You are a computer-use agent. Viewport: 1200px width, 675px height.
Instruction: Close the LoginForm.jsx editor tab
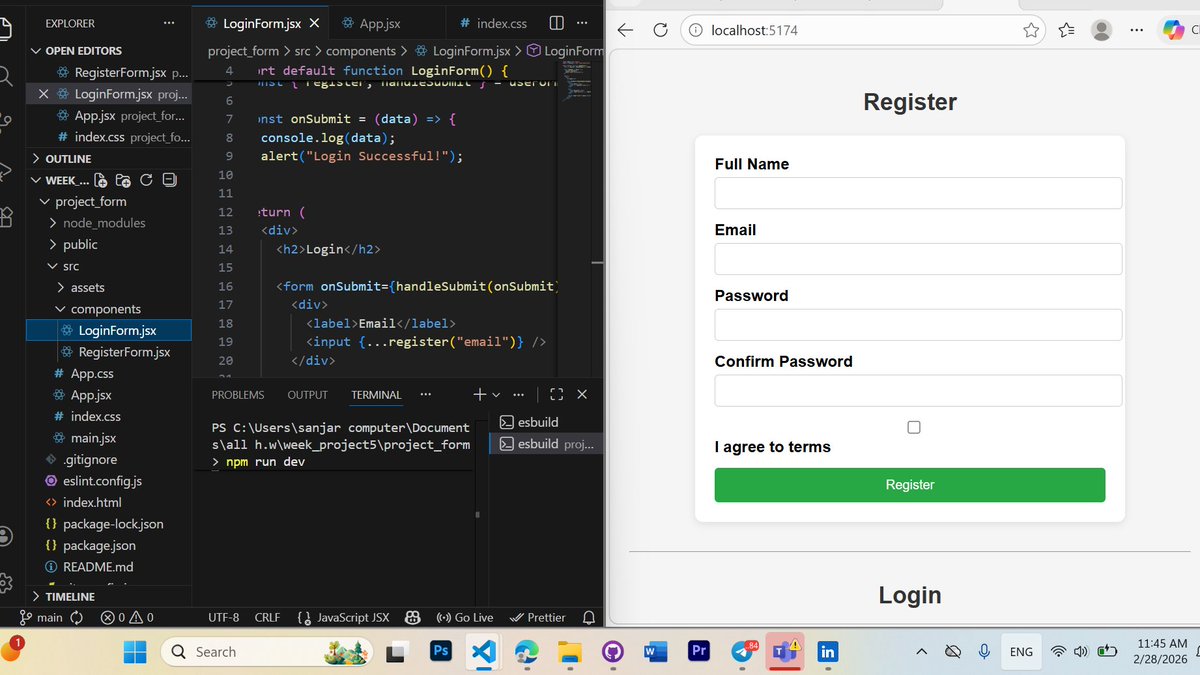tap(314, 23)
